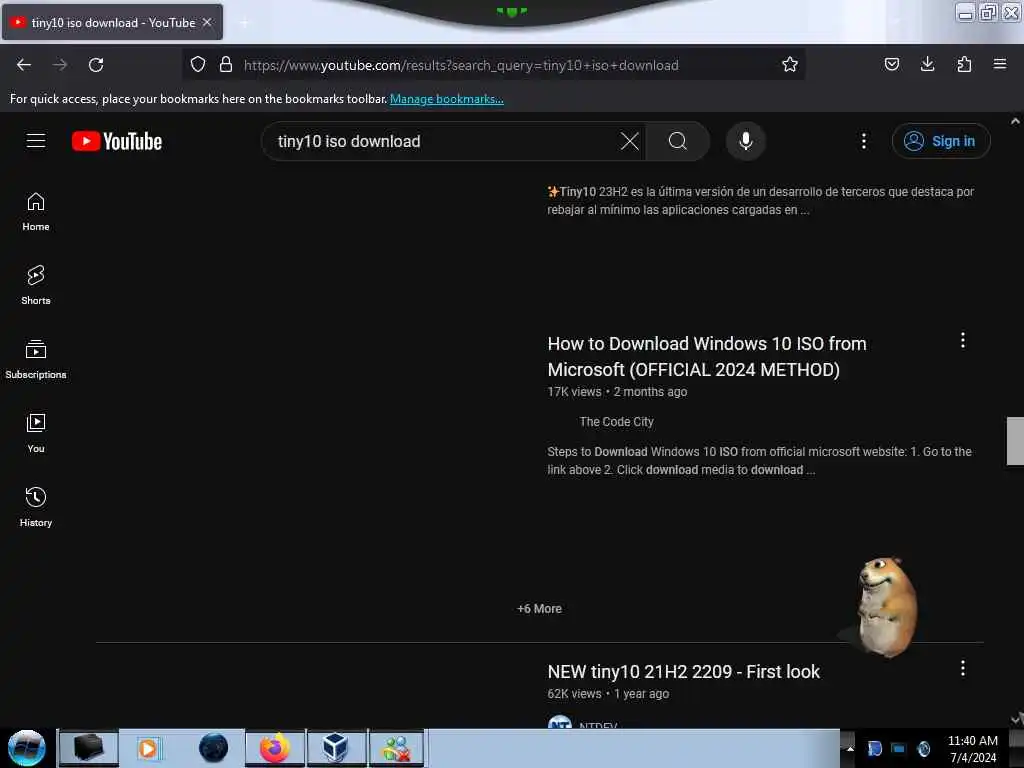The height and width of the screenshot is (768, 1024).
Task: Click the Windows Start orb
Action: coord(27,748)
